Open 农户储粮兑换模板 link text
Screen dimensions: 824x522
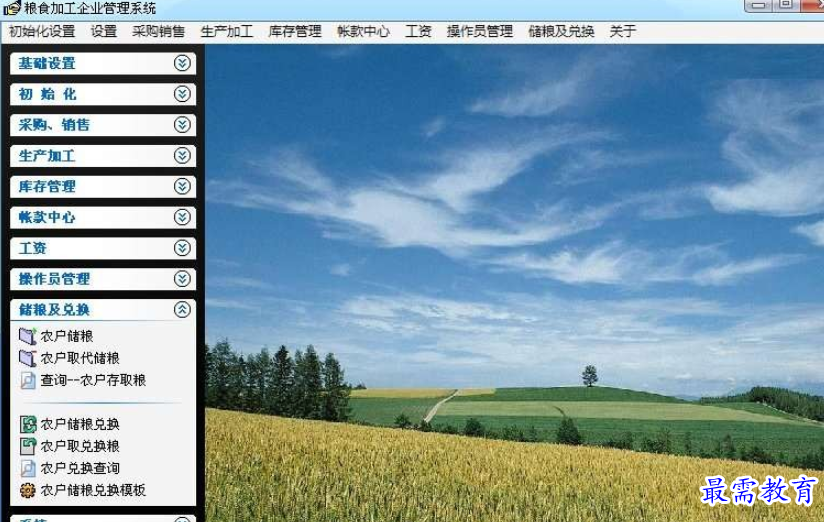pyautogui.click(x=93, y=490)
